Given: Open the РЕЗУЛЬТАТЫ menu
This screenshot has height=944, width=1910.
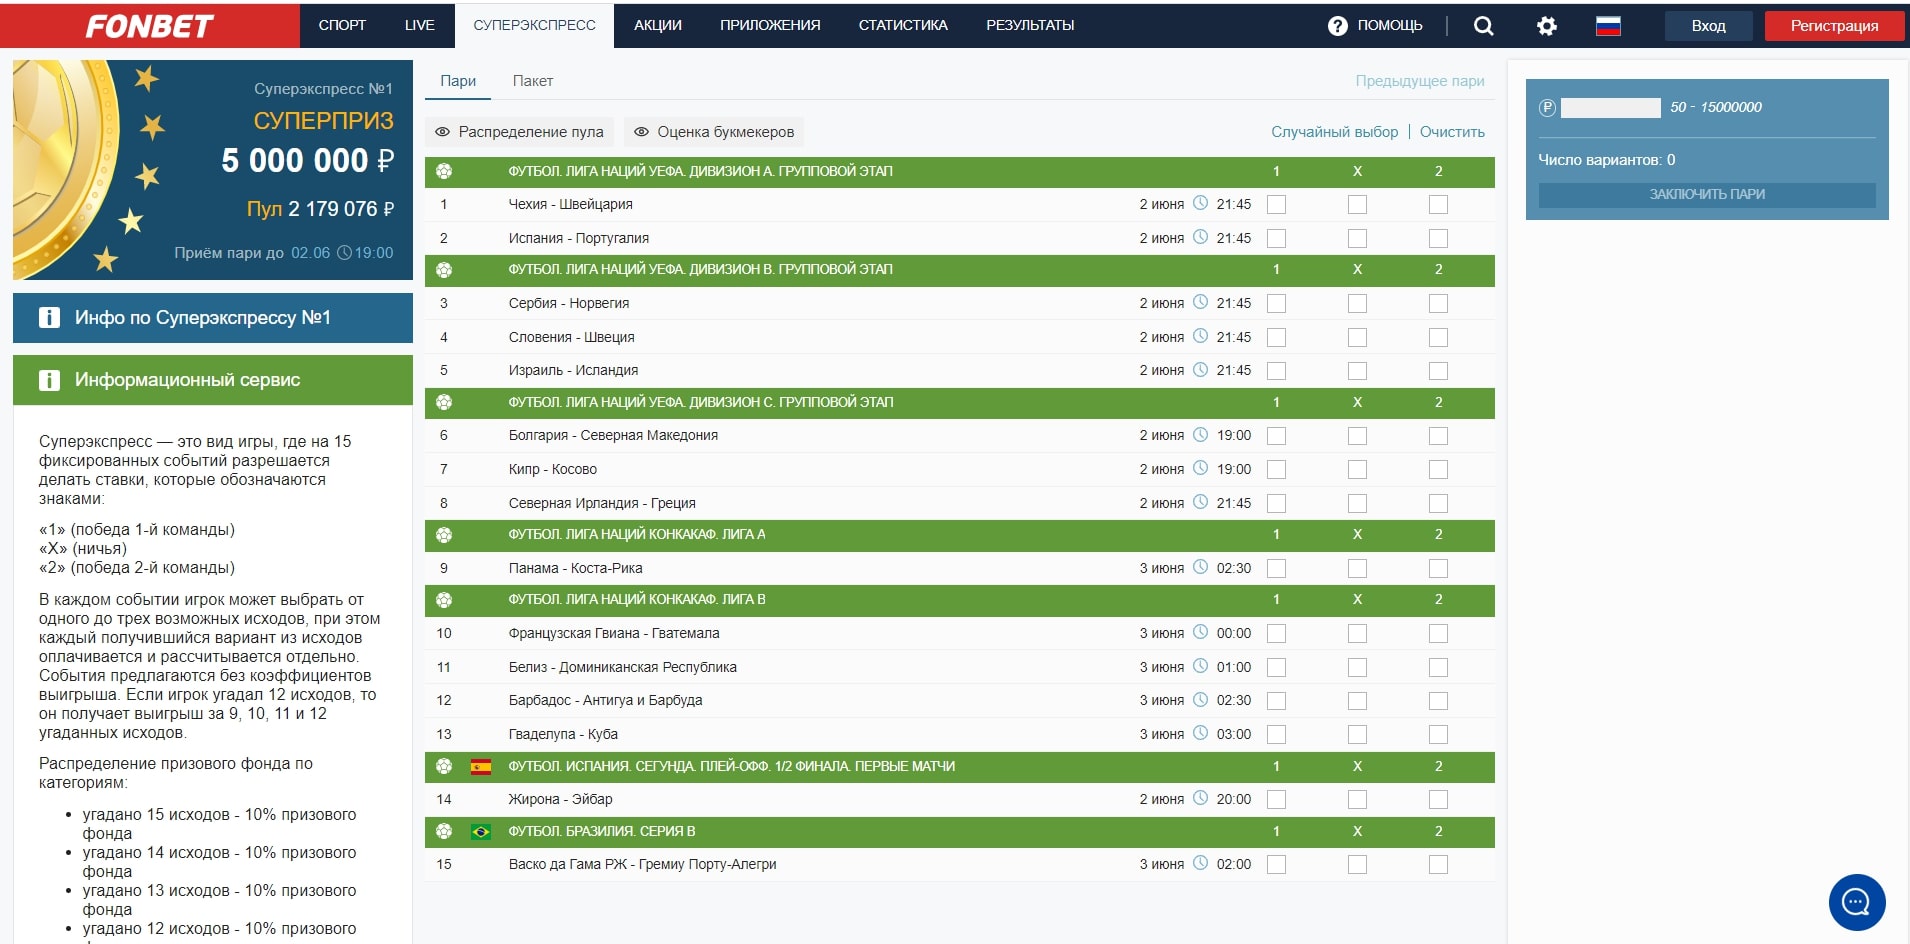Looking at the screenshot, I should [1030, 25].
